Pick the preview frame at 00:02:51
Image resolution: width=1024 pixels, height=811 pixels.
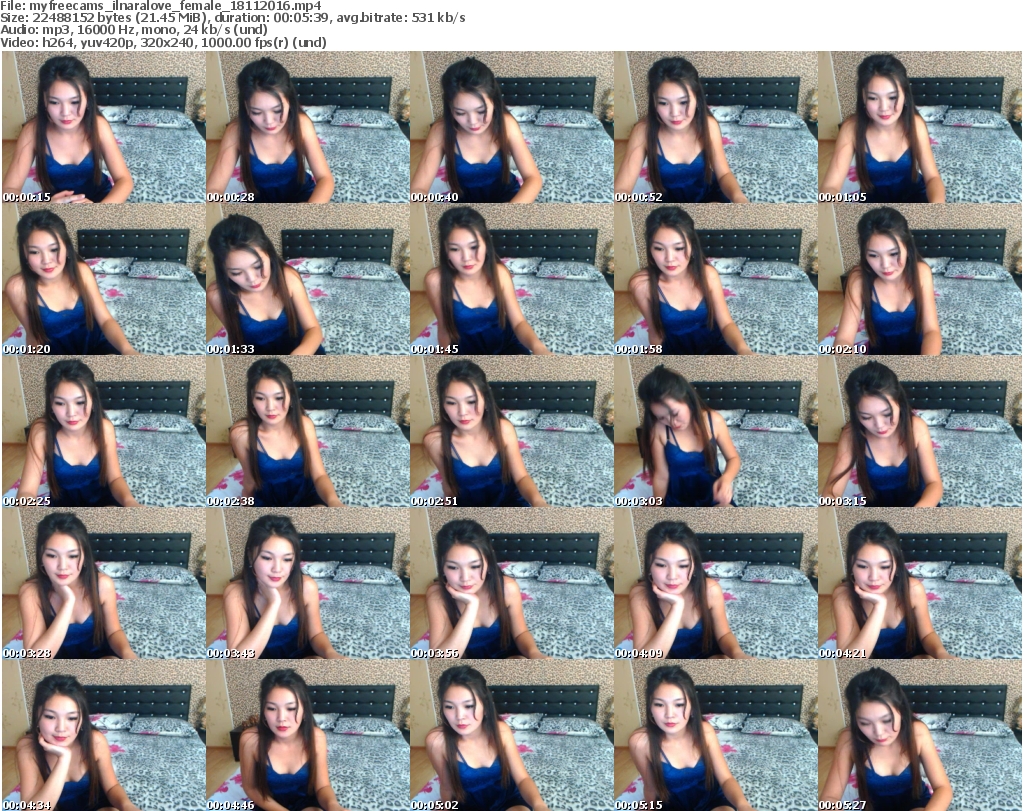pos(512,432)
